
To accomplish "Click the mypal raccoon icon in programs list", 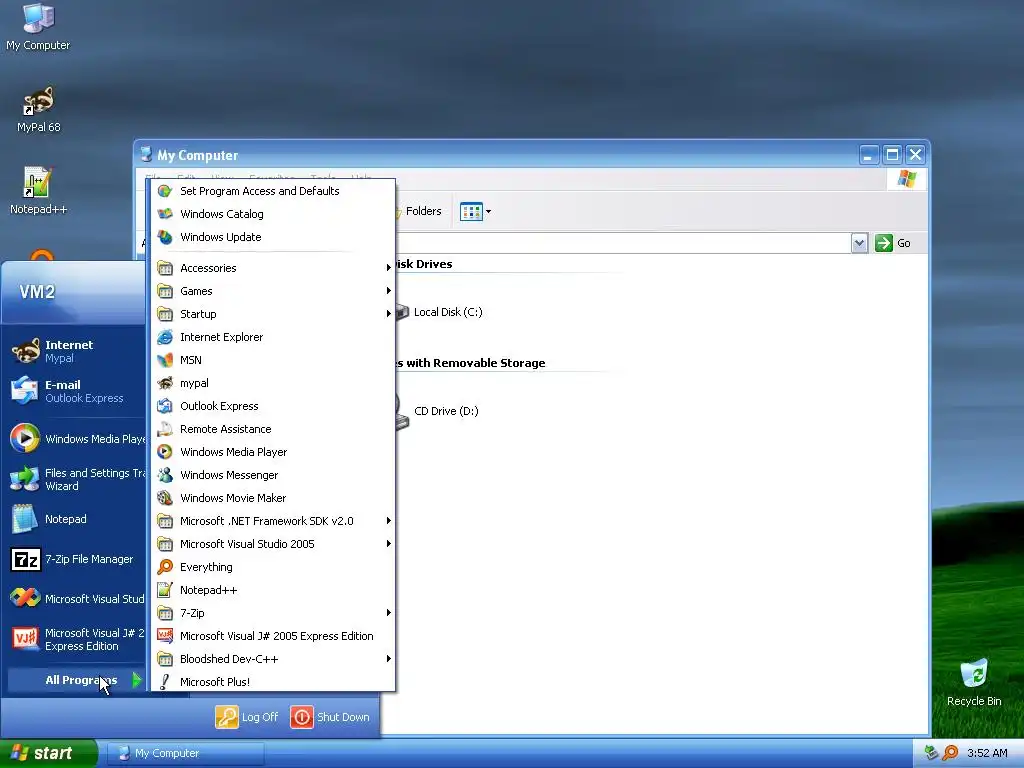I will pyautogui.click(x=165, y=383).
